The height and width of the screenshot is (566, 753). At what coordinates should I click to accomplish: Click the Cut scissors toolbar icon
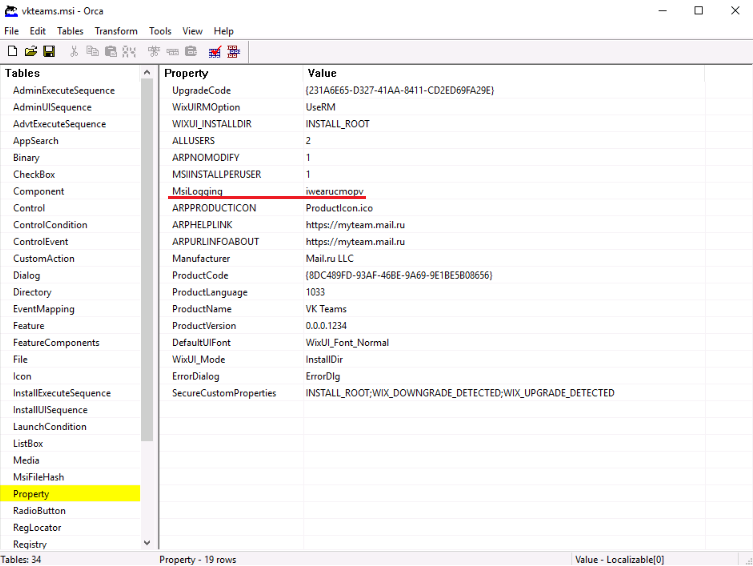point(74,51)
